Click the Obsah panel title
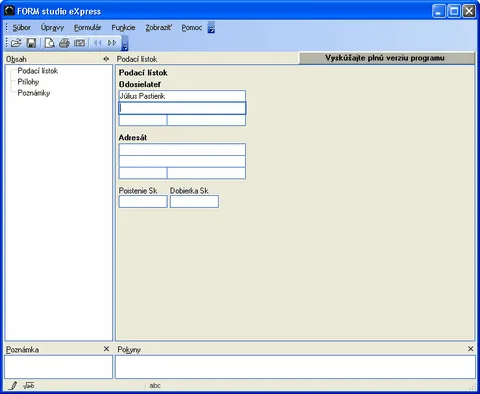The width and height of the screenshot is (480, 394). pos(16,59)
